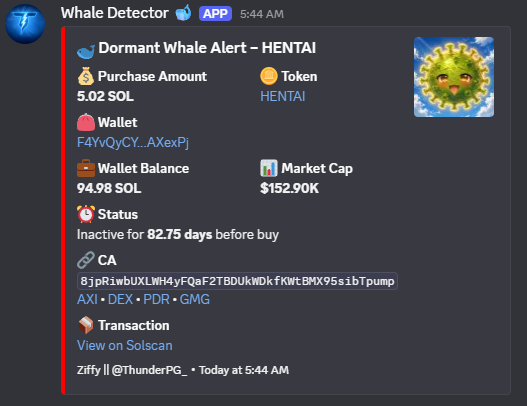Open the HENTAI token link
This screenshot has width=527, height=406.
click(x=283, y=96)
